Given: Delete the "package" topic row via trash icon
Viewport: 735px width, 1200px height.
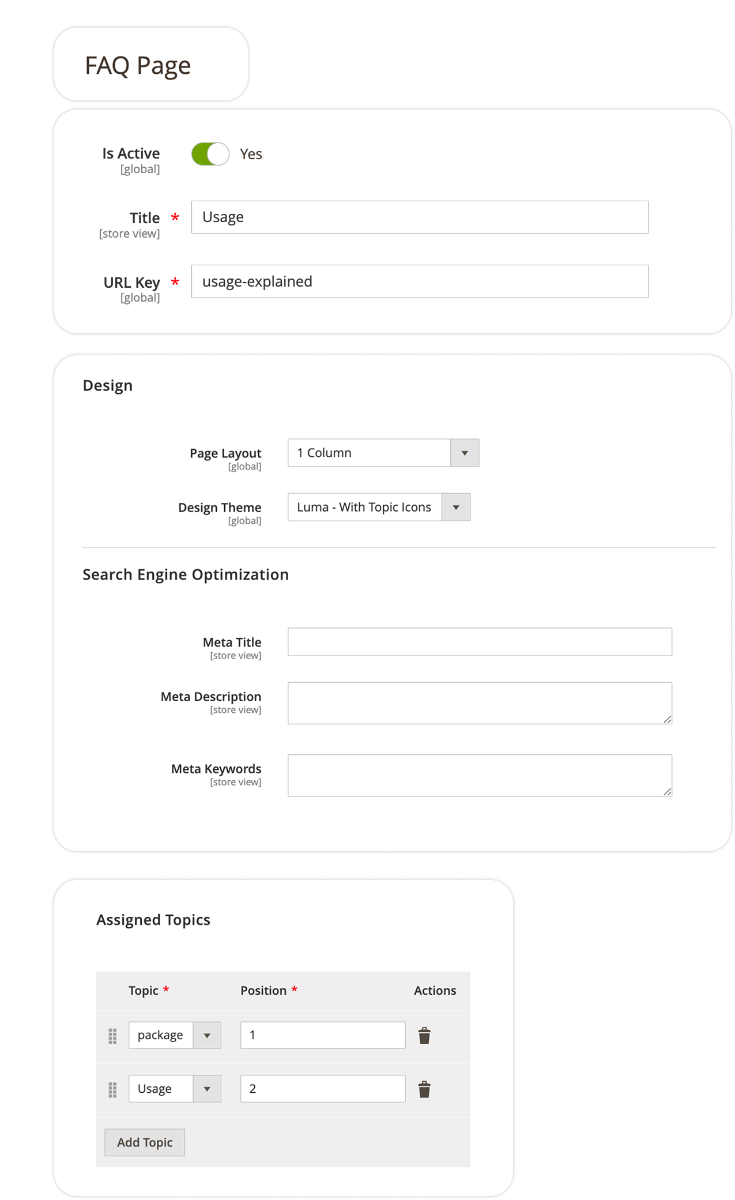Looking at the screenshot, I should coord(424,1036).
